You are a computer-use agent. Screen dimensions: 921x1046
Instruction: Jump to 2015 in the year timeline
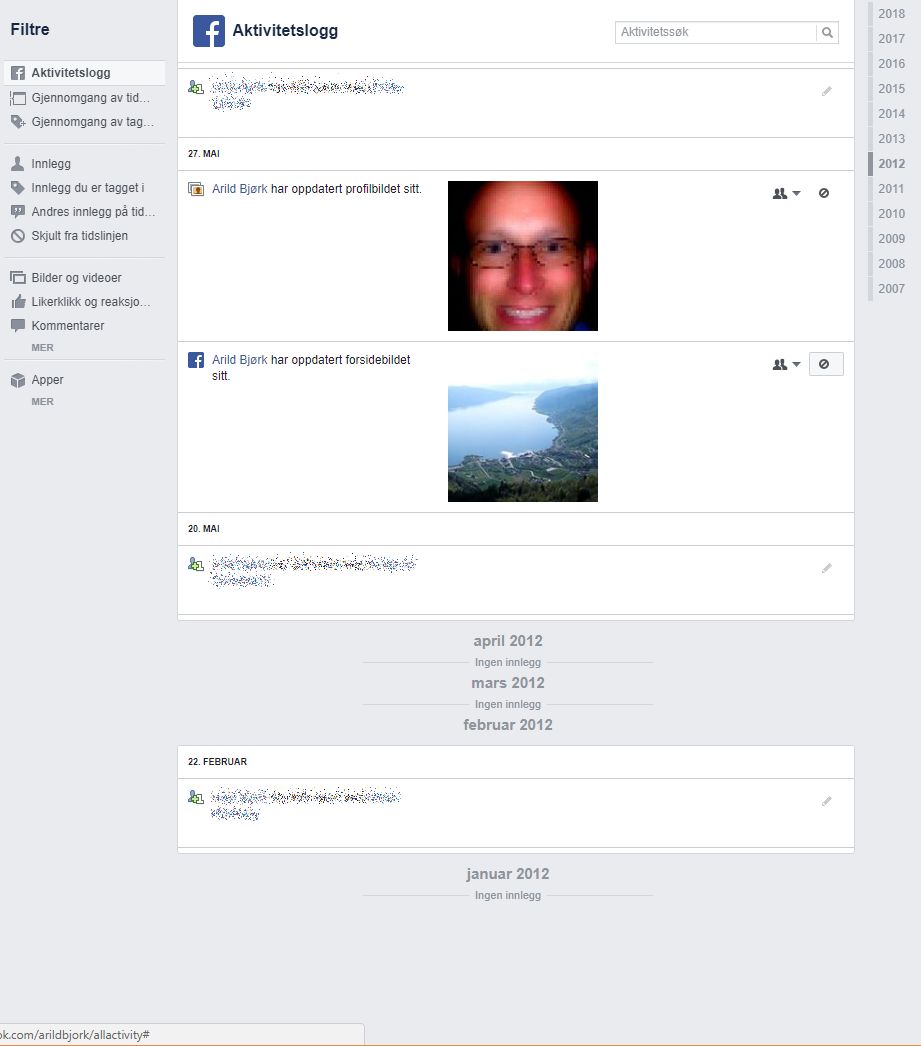click(x=891, y=89)
